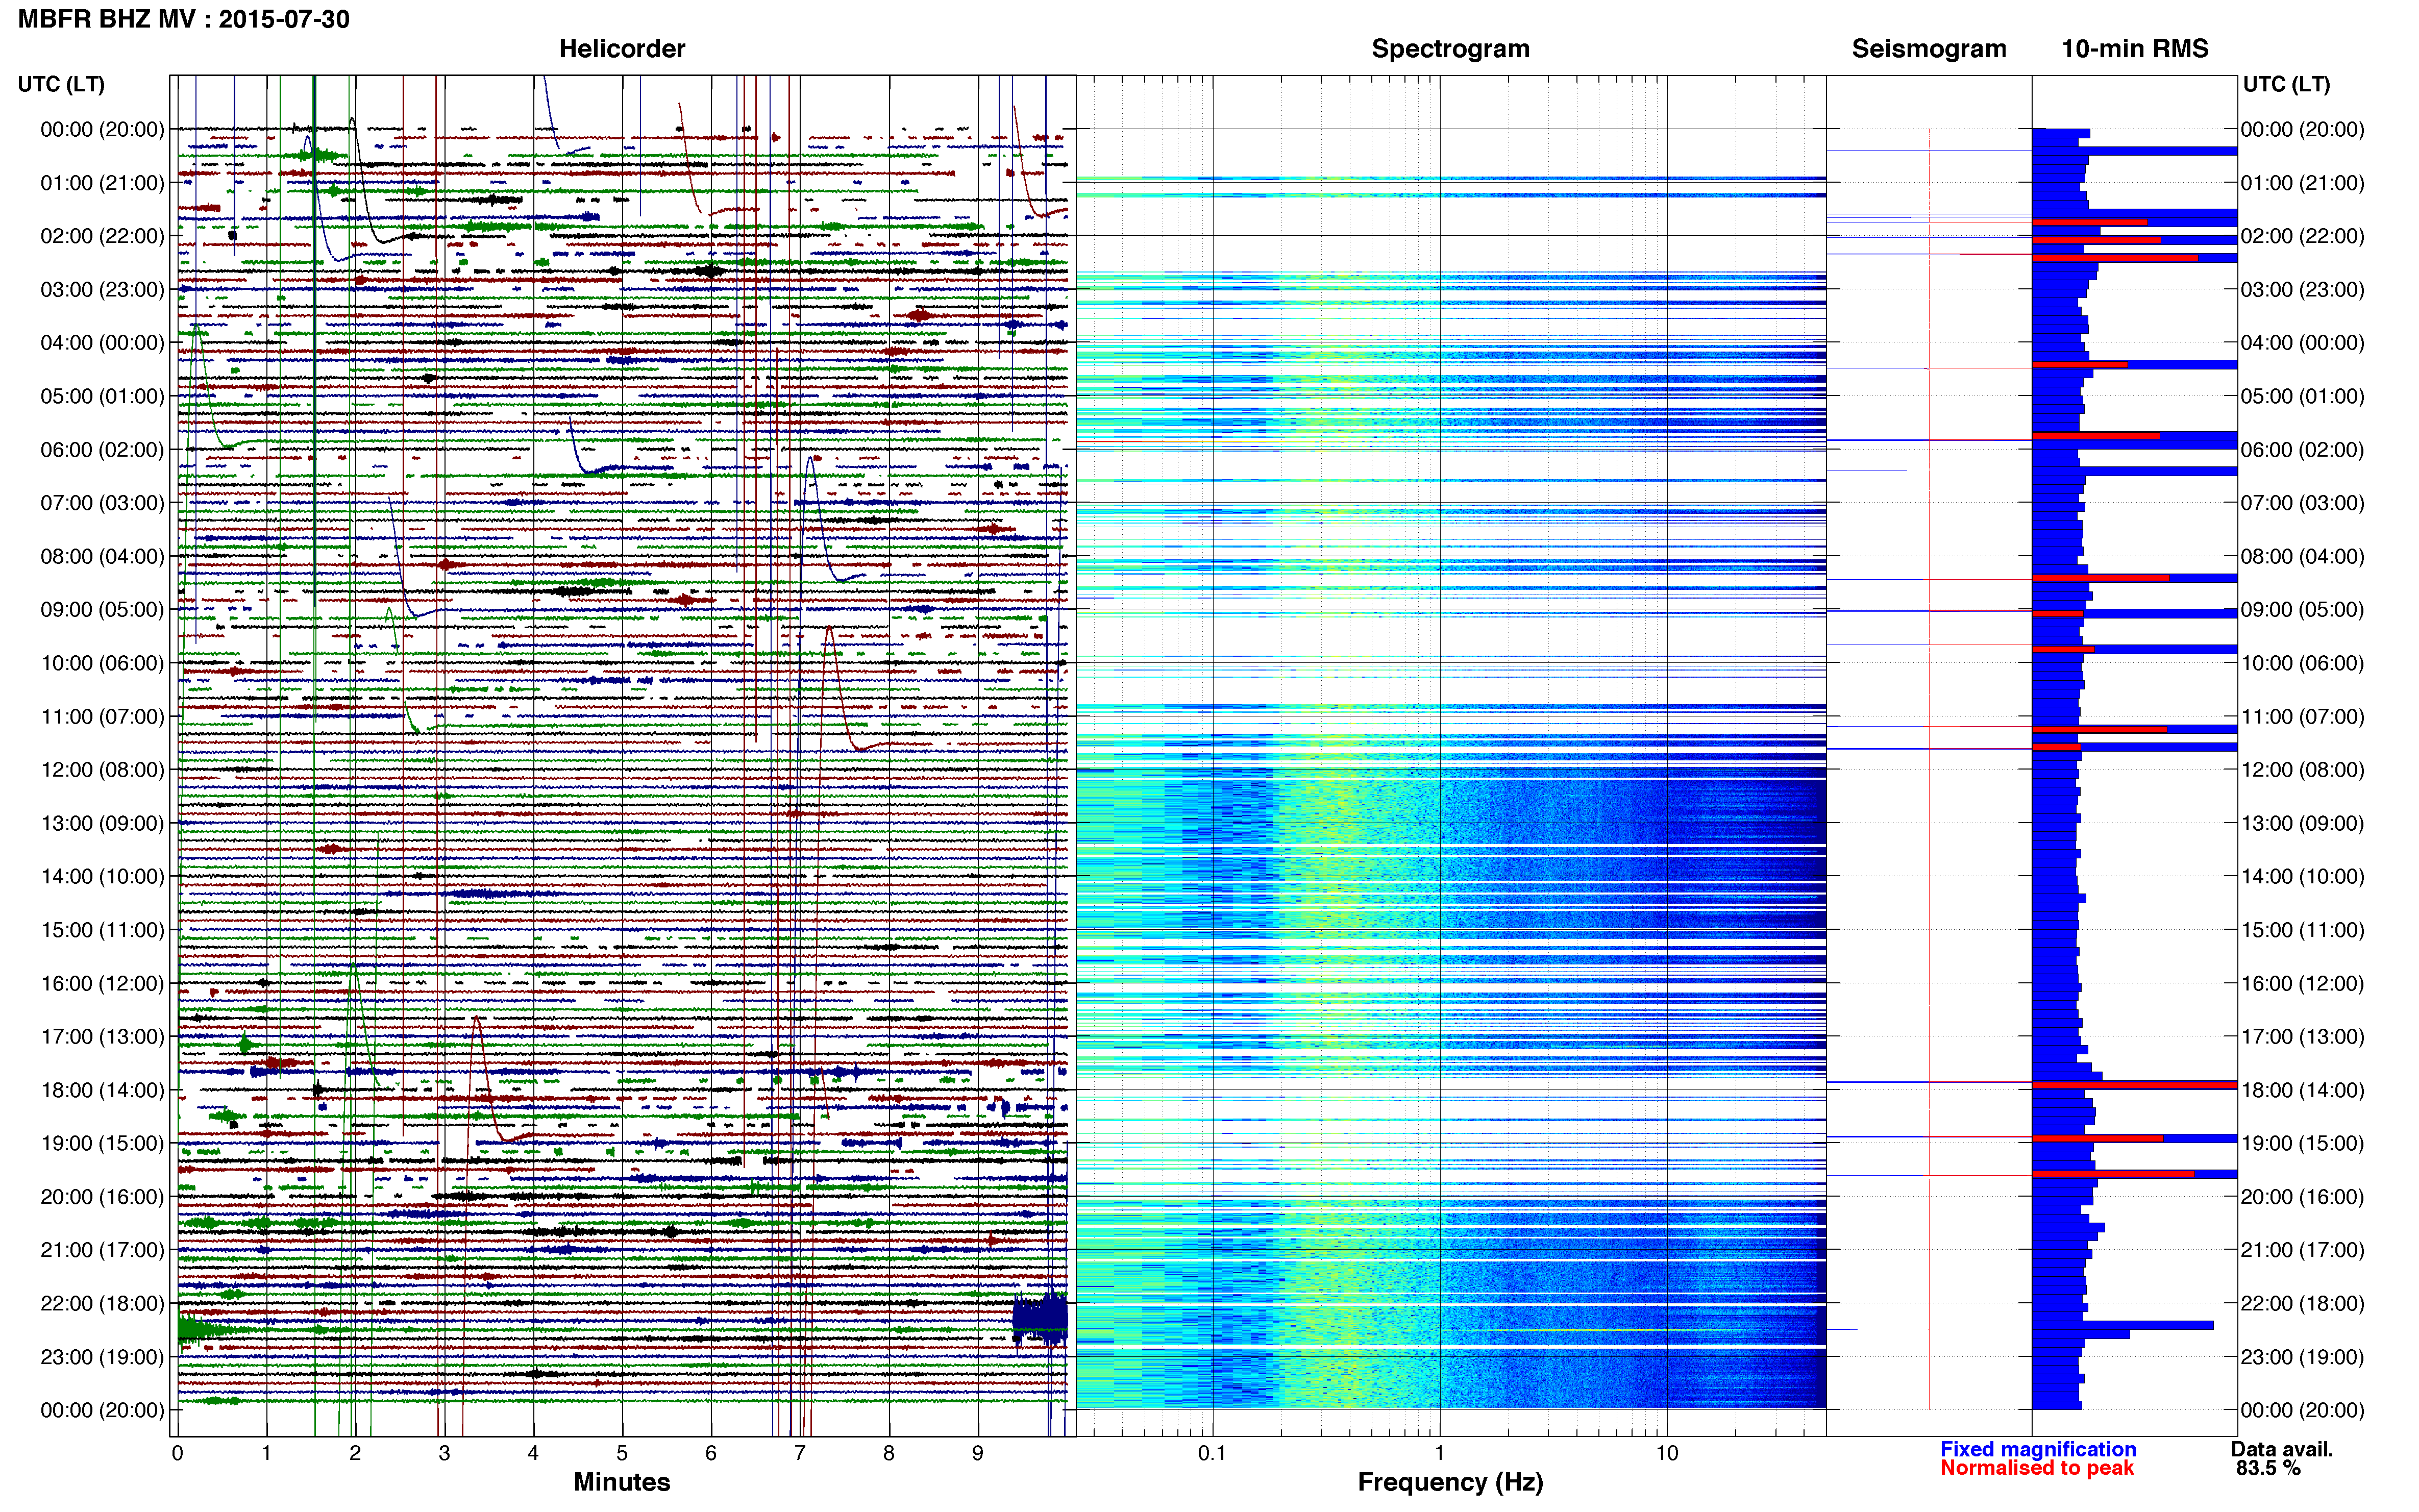Click "18:00 (14:00)" on the RMS time axis
The image size is (2419, 1512).
[x=2302, y=1090]
